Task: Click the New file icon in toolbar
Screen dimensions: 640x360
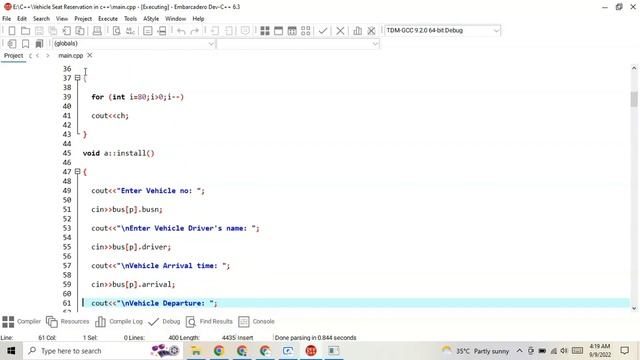Action: [x=12, y=31]
